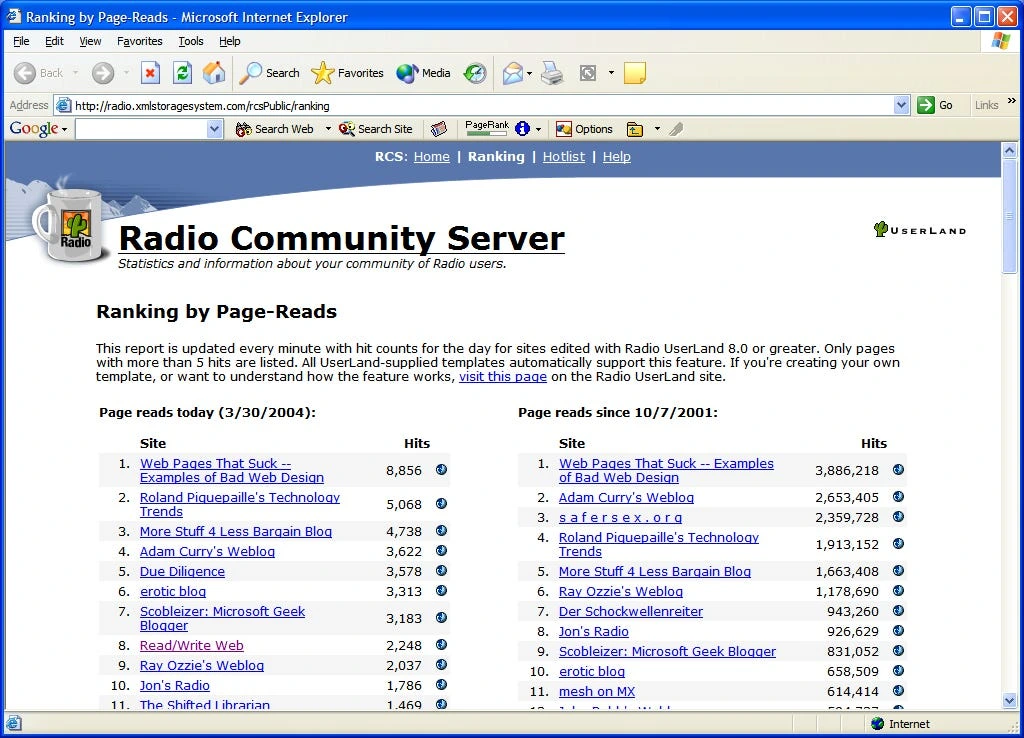Viewport: 1024px width, 738px height.
Task: Click inside the Google toolbar search field
Action: [141, 129]
